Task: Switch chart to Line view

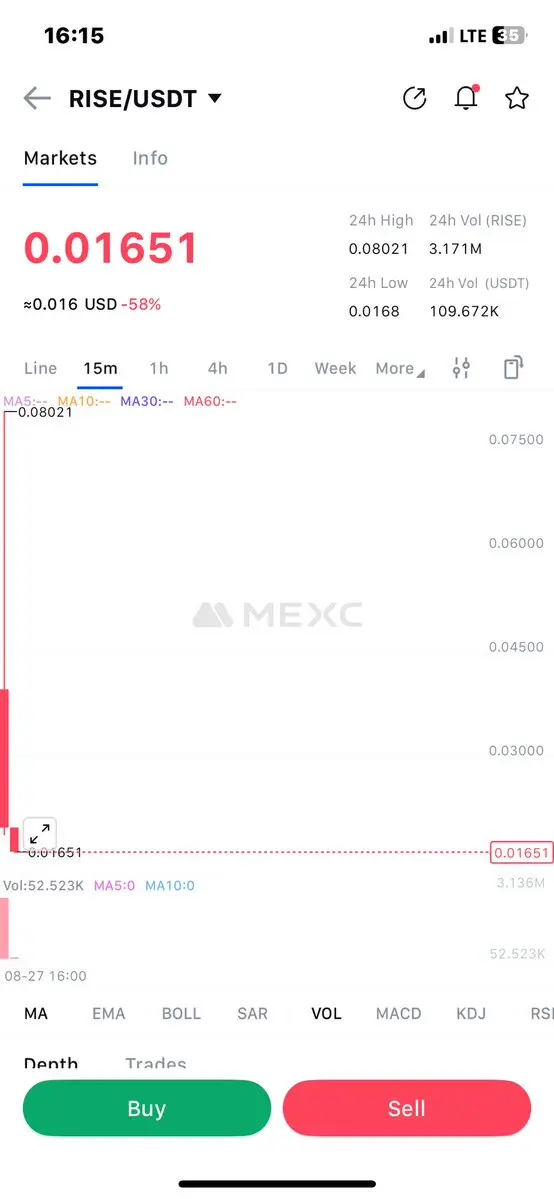Action: pyautogui.click(x=41, y=369)
